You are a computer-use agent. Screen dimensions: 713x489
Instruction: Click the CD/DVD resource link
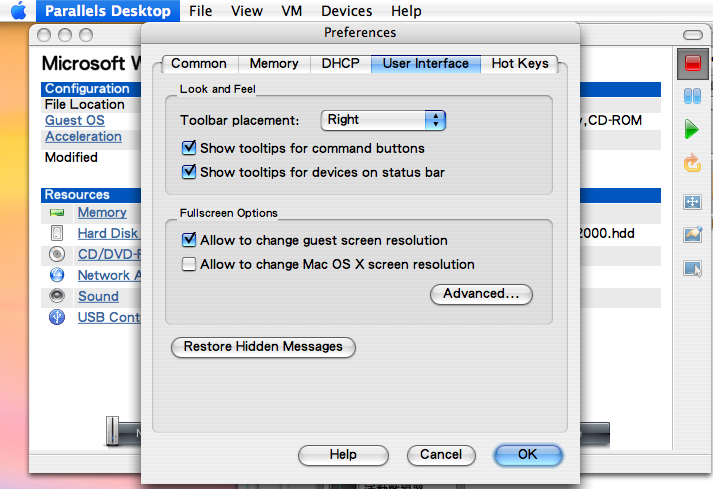109,254
